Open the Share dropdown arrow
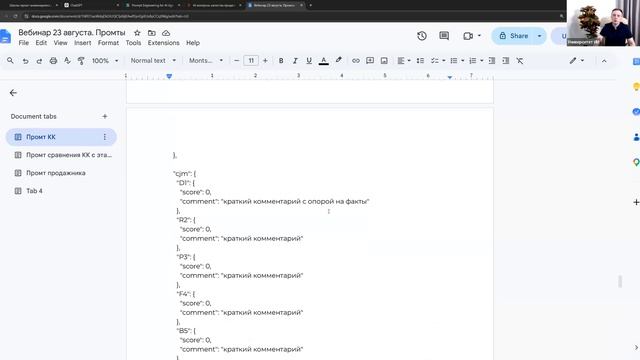This screenshot has height=360, width=640. pyautogui.click(x=540, y=36)
